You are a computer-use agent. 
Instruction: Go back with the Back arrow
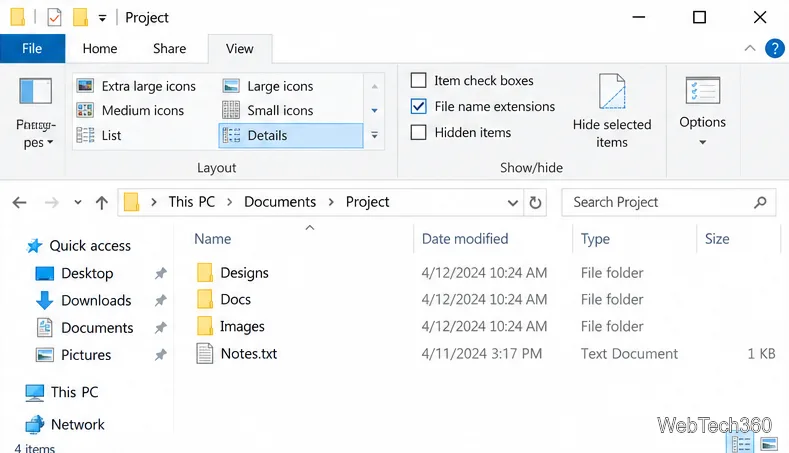(19, 202)
